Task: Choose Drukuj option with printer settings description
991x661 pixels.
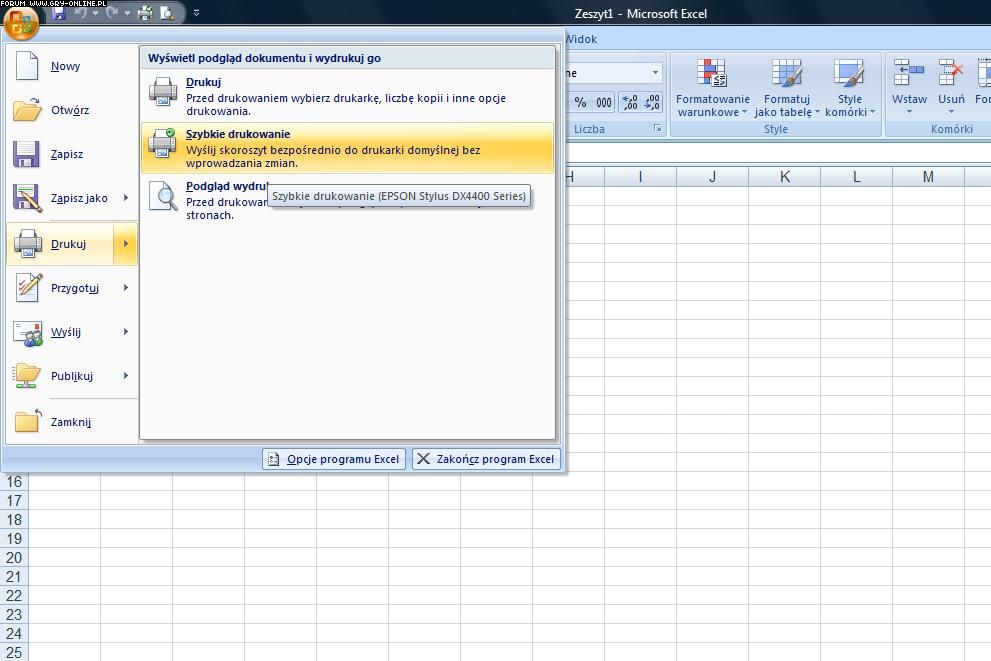Action: pyautogui.click(x=347, y=95)
